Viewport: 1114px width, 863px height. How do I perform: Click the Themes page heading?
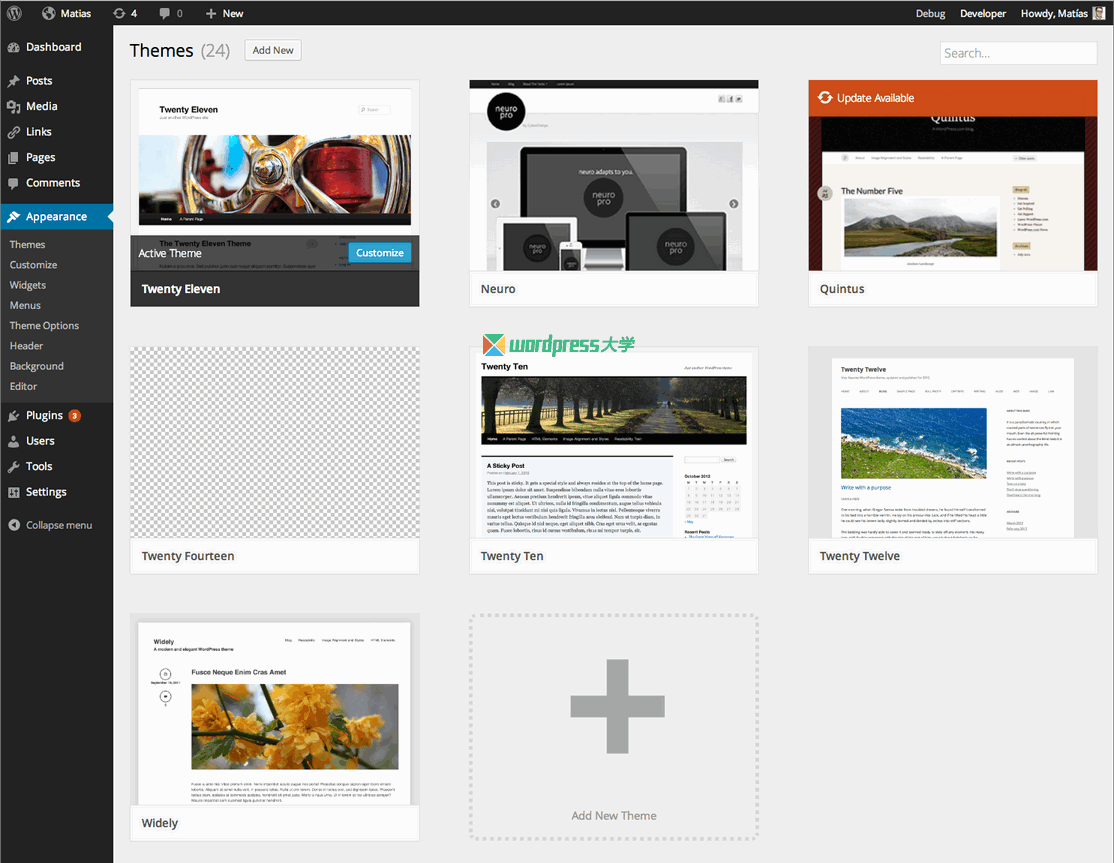[161, 50]
